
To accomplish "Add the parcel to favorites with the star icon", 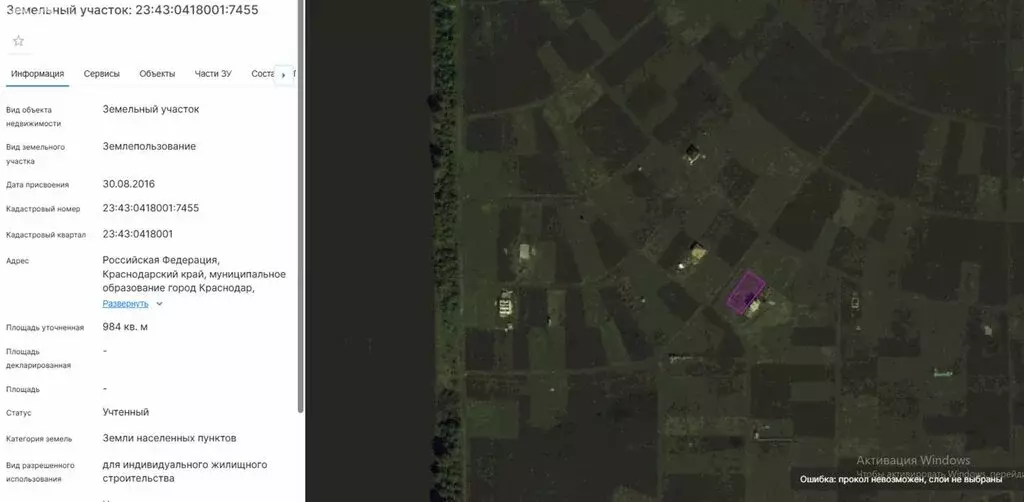I will pyautogui.click(x=18, y=41).
